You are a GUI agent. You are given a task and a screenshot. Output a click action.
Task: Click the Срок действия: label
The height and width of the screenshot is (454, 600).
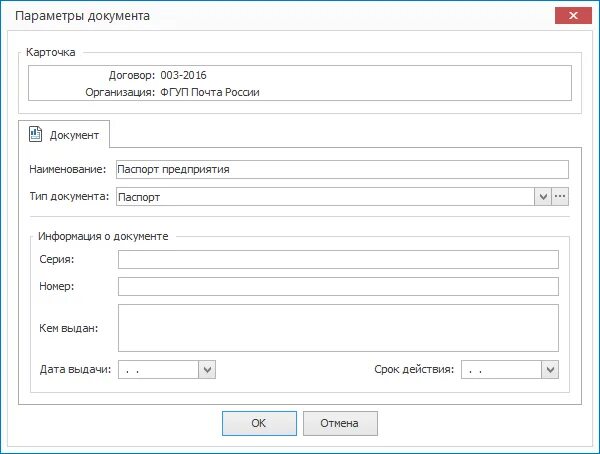click(x=414, y=369)
